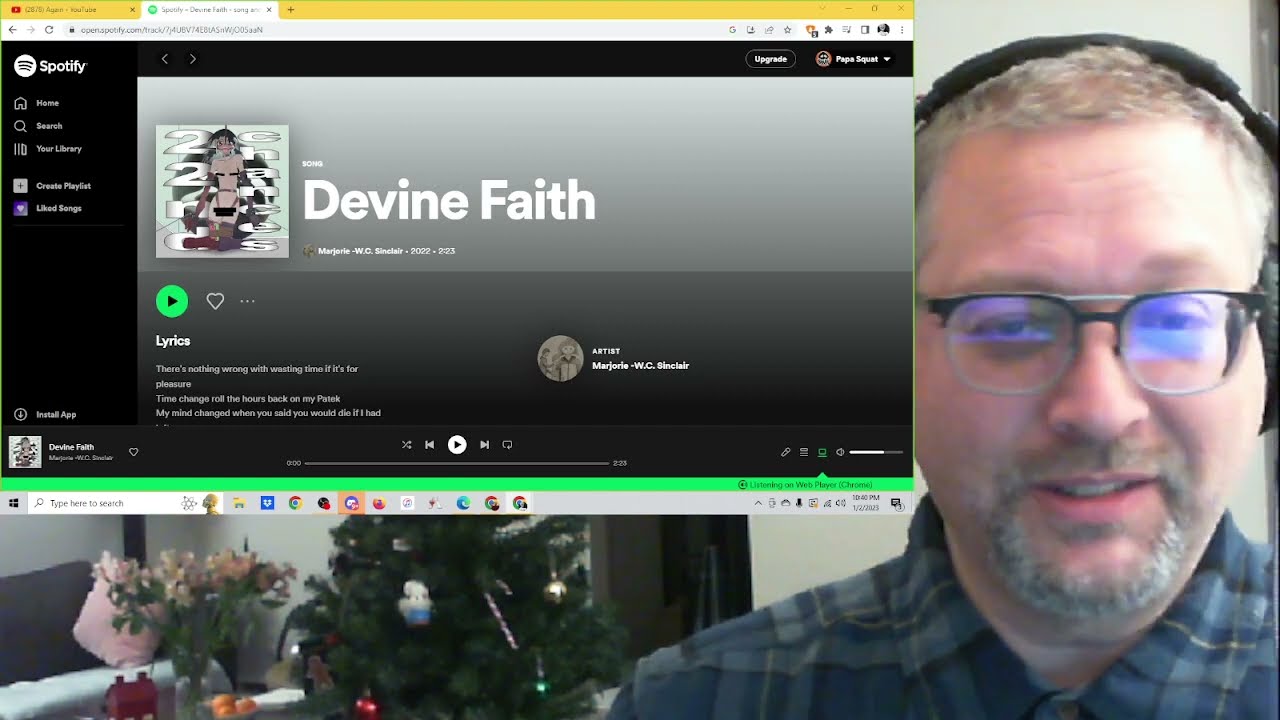
Task: Open Firefox from the taskbar
Action: click(x=379, y=503)
